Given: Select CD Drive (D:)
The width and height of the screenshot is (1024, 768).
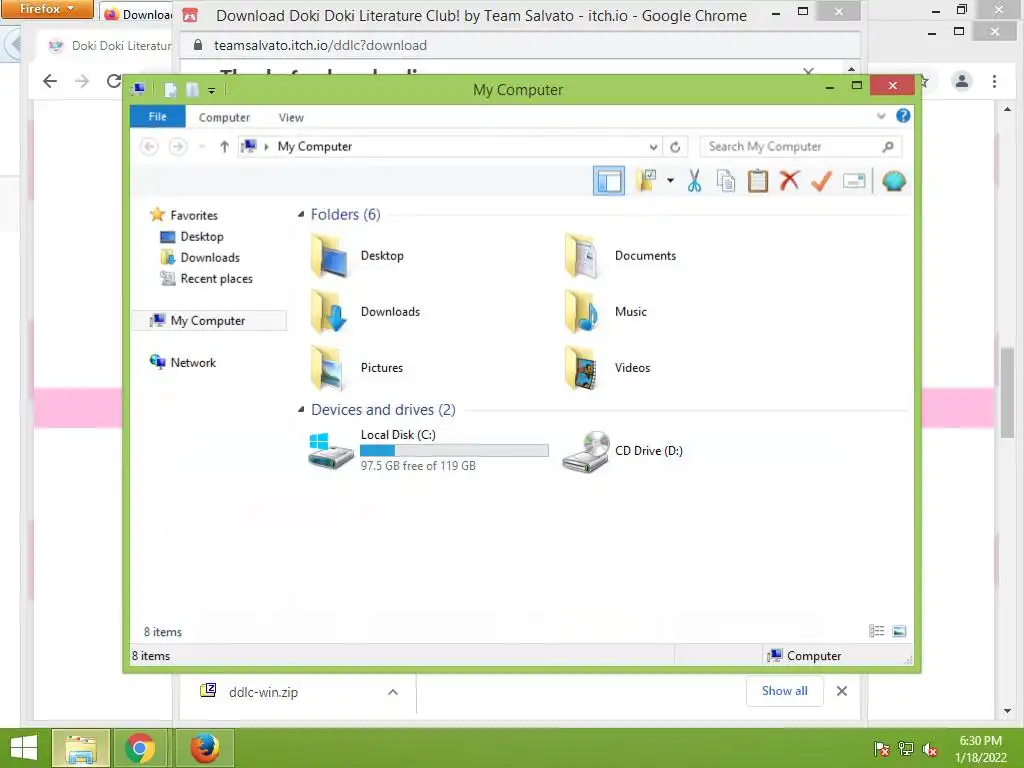Looking at the screenshot, I should click(622, 451).
